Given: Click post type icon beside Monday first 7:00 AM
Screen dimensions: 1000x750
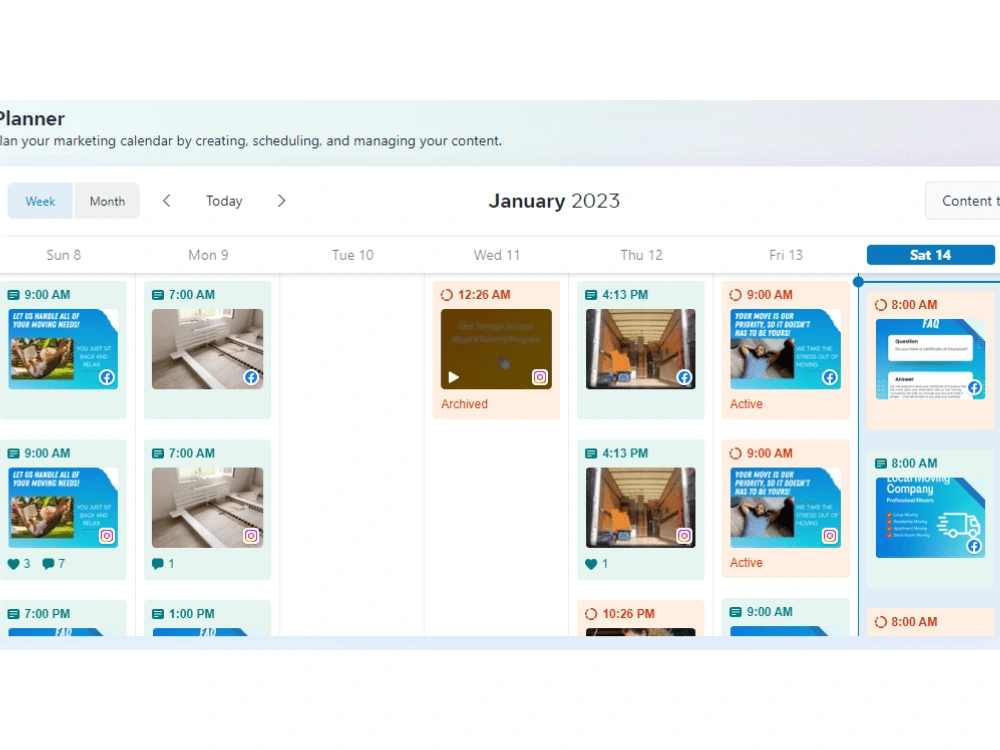Looking at the screenshot, I should (x=158, y=295).
